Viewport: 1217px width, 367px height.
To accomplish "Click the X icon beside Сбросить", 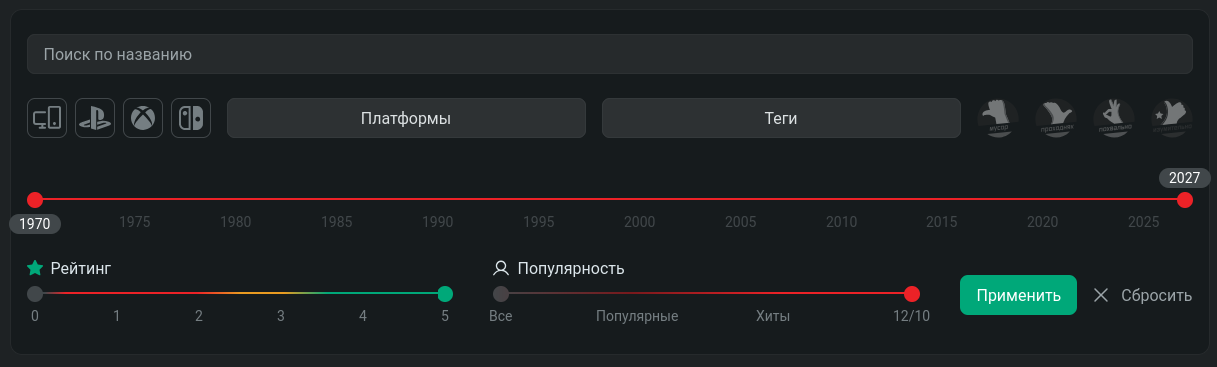I will pos(1101,295).
